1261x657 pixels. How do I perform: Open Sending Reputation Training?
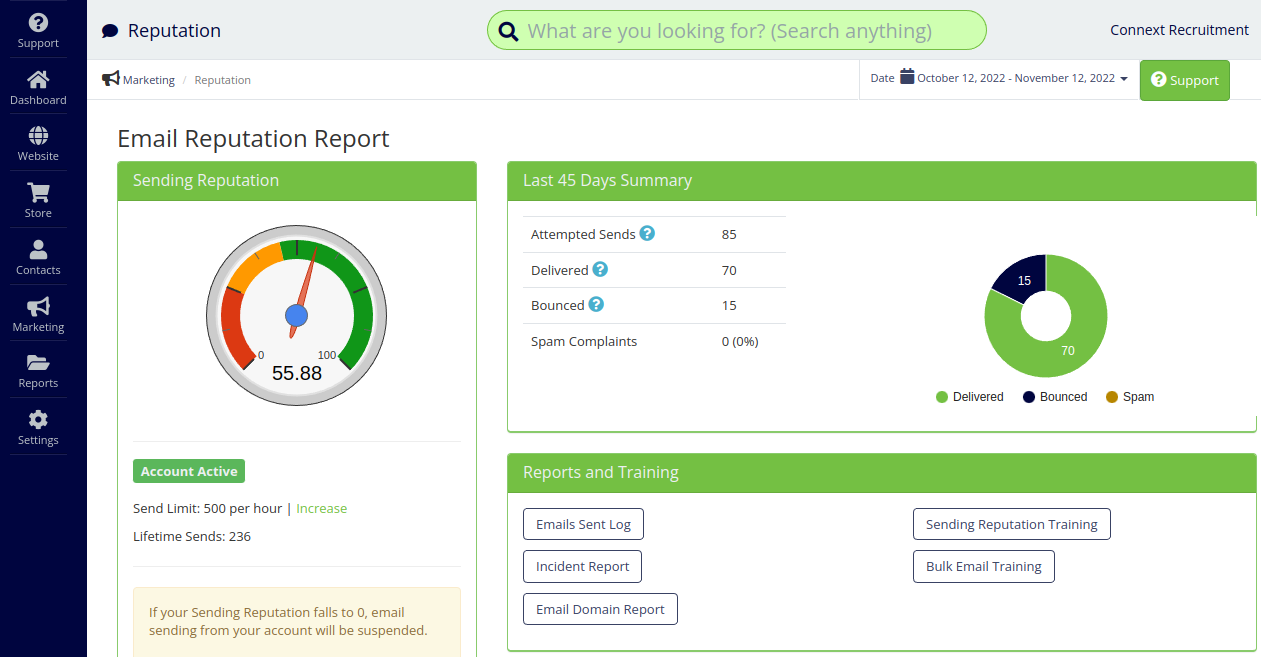coord(1011,524)
